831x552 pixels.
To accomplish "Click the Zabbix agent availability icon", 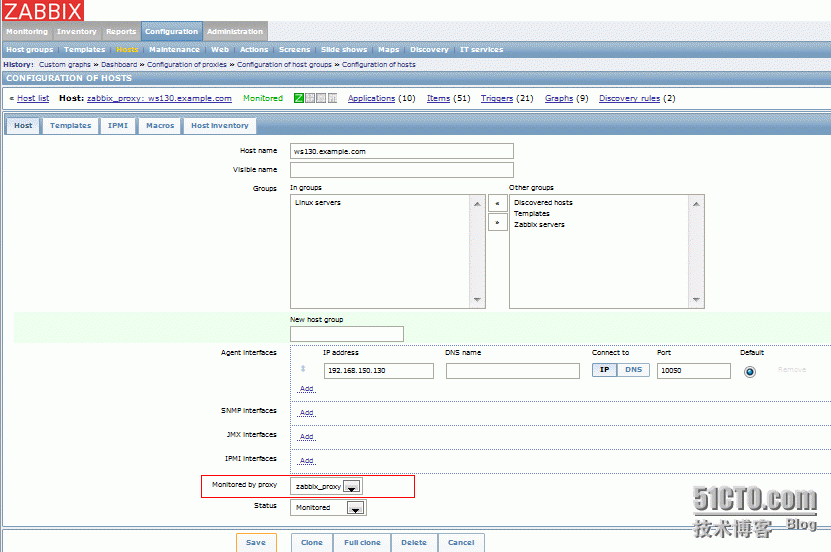I will click(x=299, y=98).
